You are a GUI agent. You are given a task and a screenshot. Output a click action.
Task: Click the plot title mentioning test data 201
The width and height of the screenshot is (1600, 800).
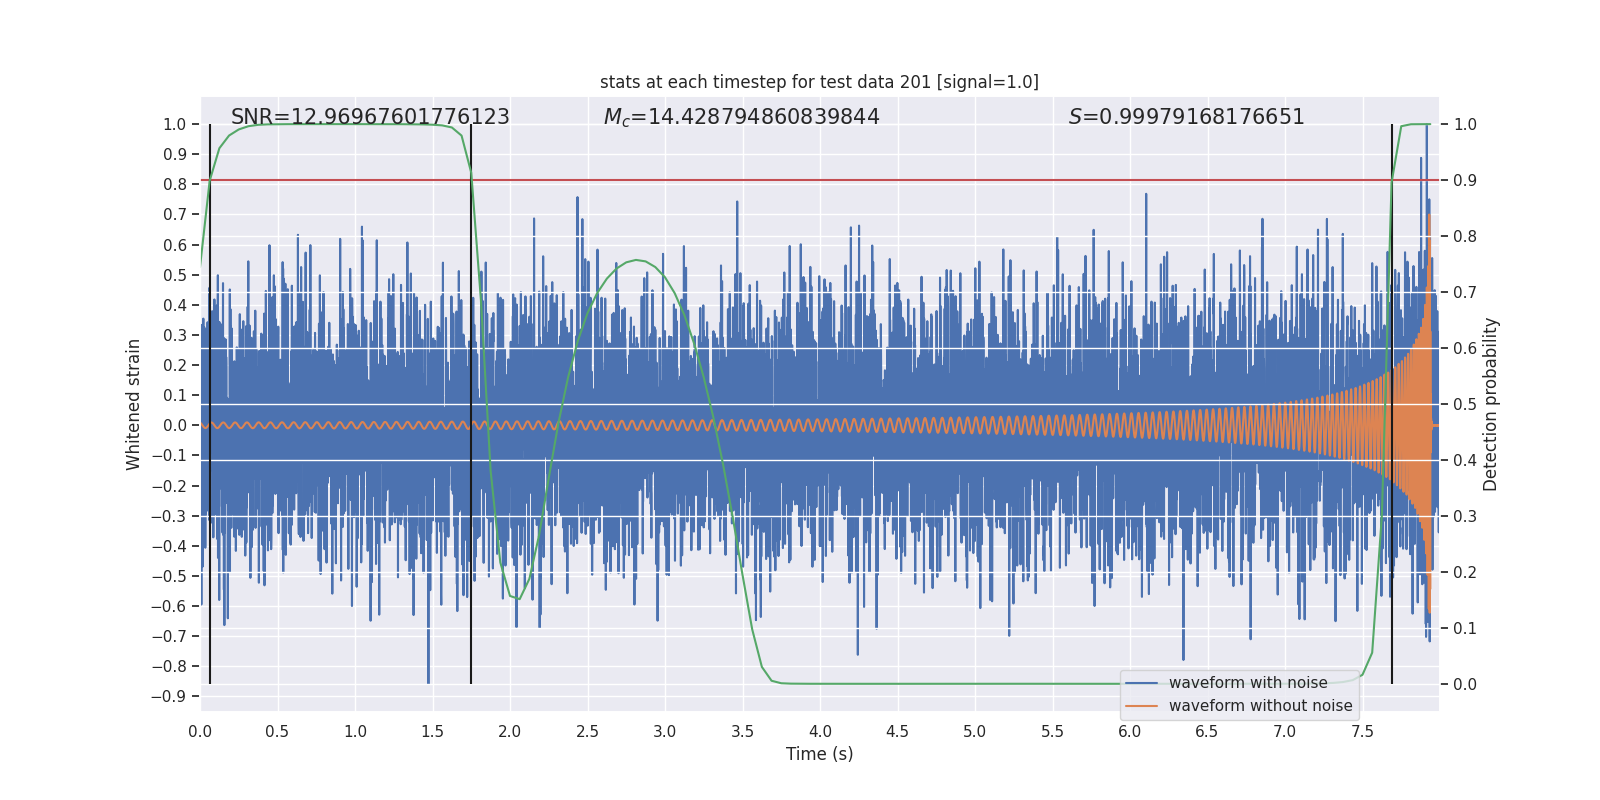click(x=819, y=82)
